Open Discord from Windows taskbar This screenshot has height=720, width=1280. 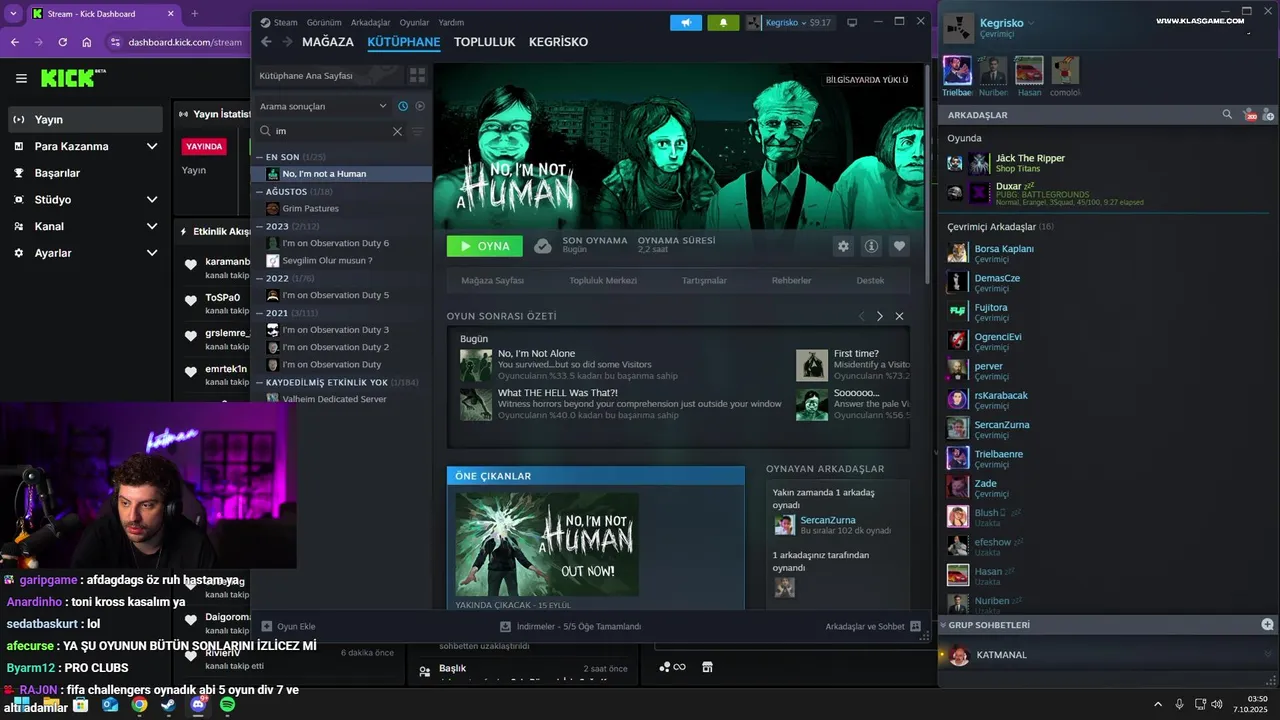[198, 705]
